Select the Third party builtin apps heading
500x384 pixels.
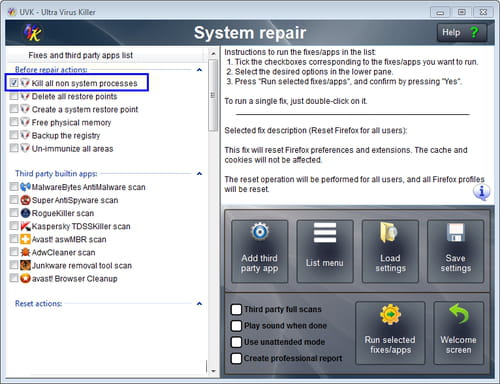click(x=56, y=173)
